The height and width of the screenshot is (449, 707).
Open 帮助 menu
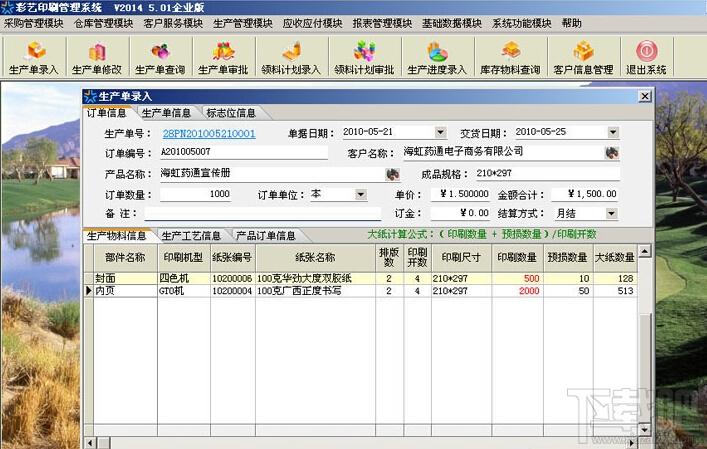pyautogui.click(x=571, y=23)
